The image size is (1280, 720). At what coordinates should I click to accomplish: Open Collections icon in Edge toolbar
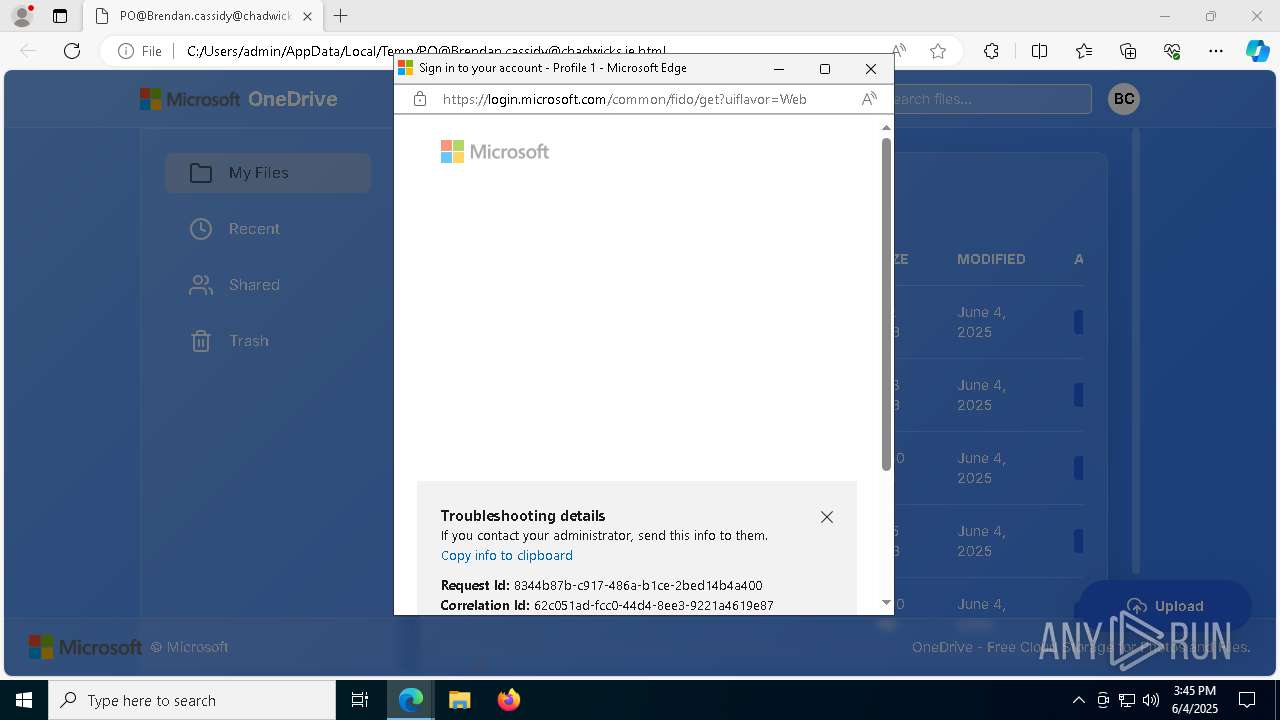tap(1128, 51)
